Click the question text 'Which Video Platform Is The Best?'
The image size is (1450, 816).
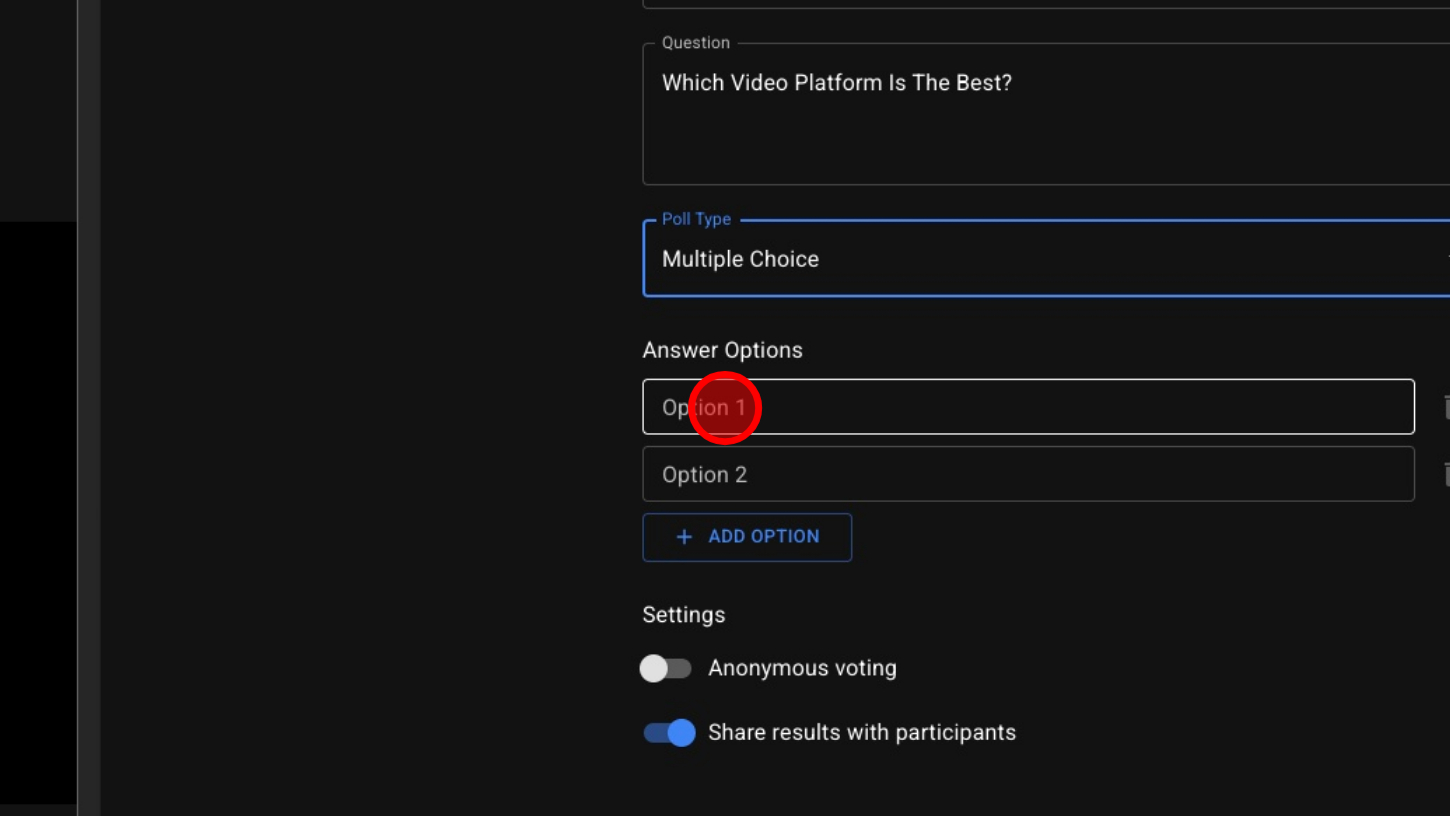click(836, 83)
